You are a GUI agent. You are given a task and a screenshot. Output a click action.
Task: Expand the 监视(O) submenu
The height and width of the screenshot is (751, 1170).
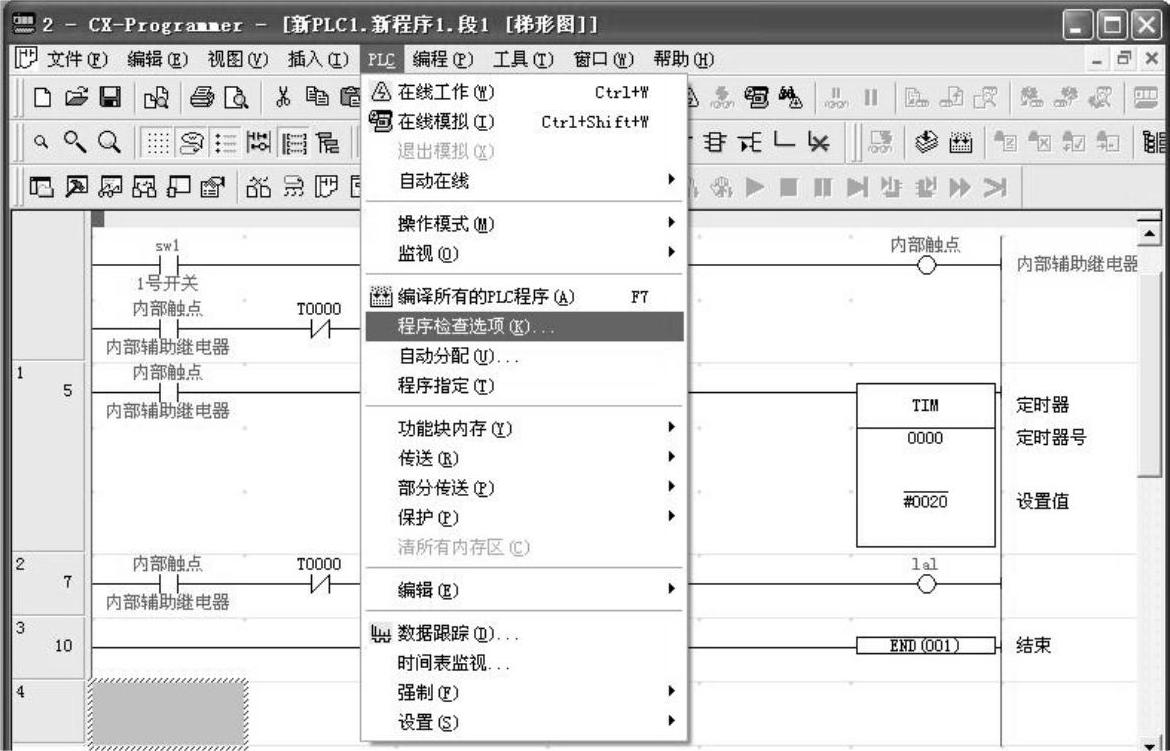pyautogui.click(x=525, y=254)
